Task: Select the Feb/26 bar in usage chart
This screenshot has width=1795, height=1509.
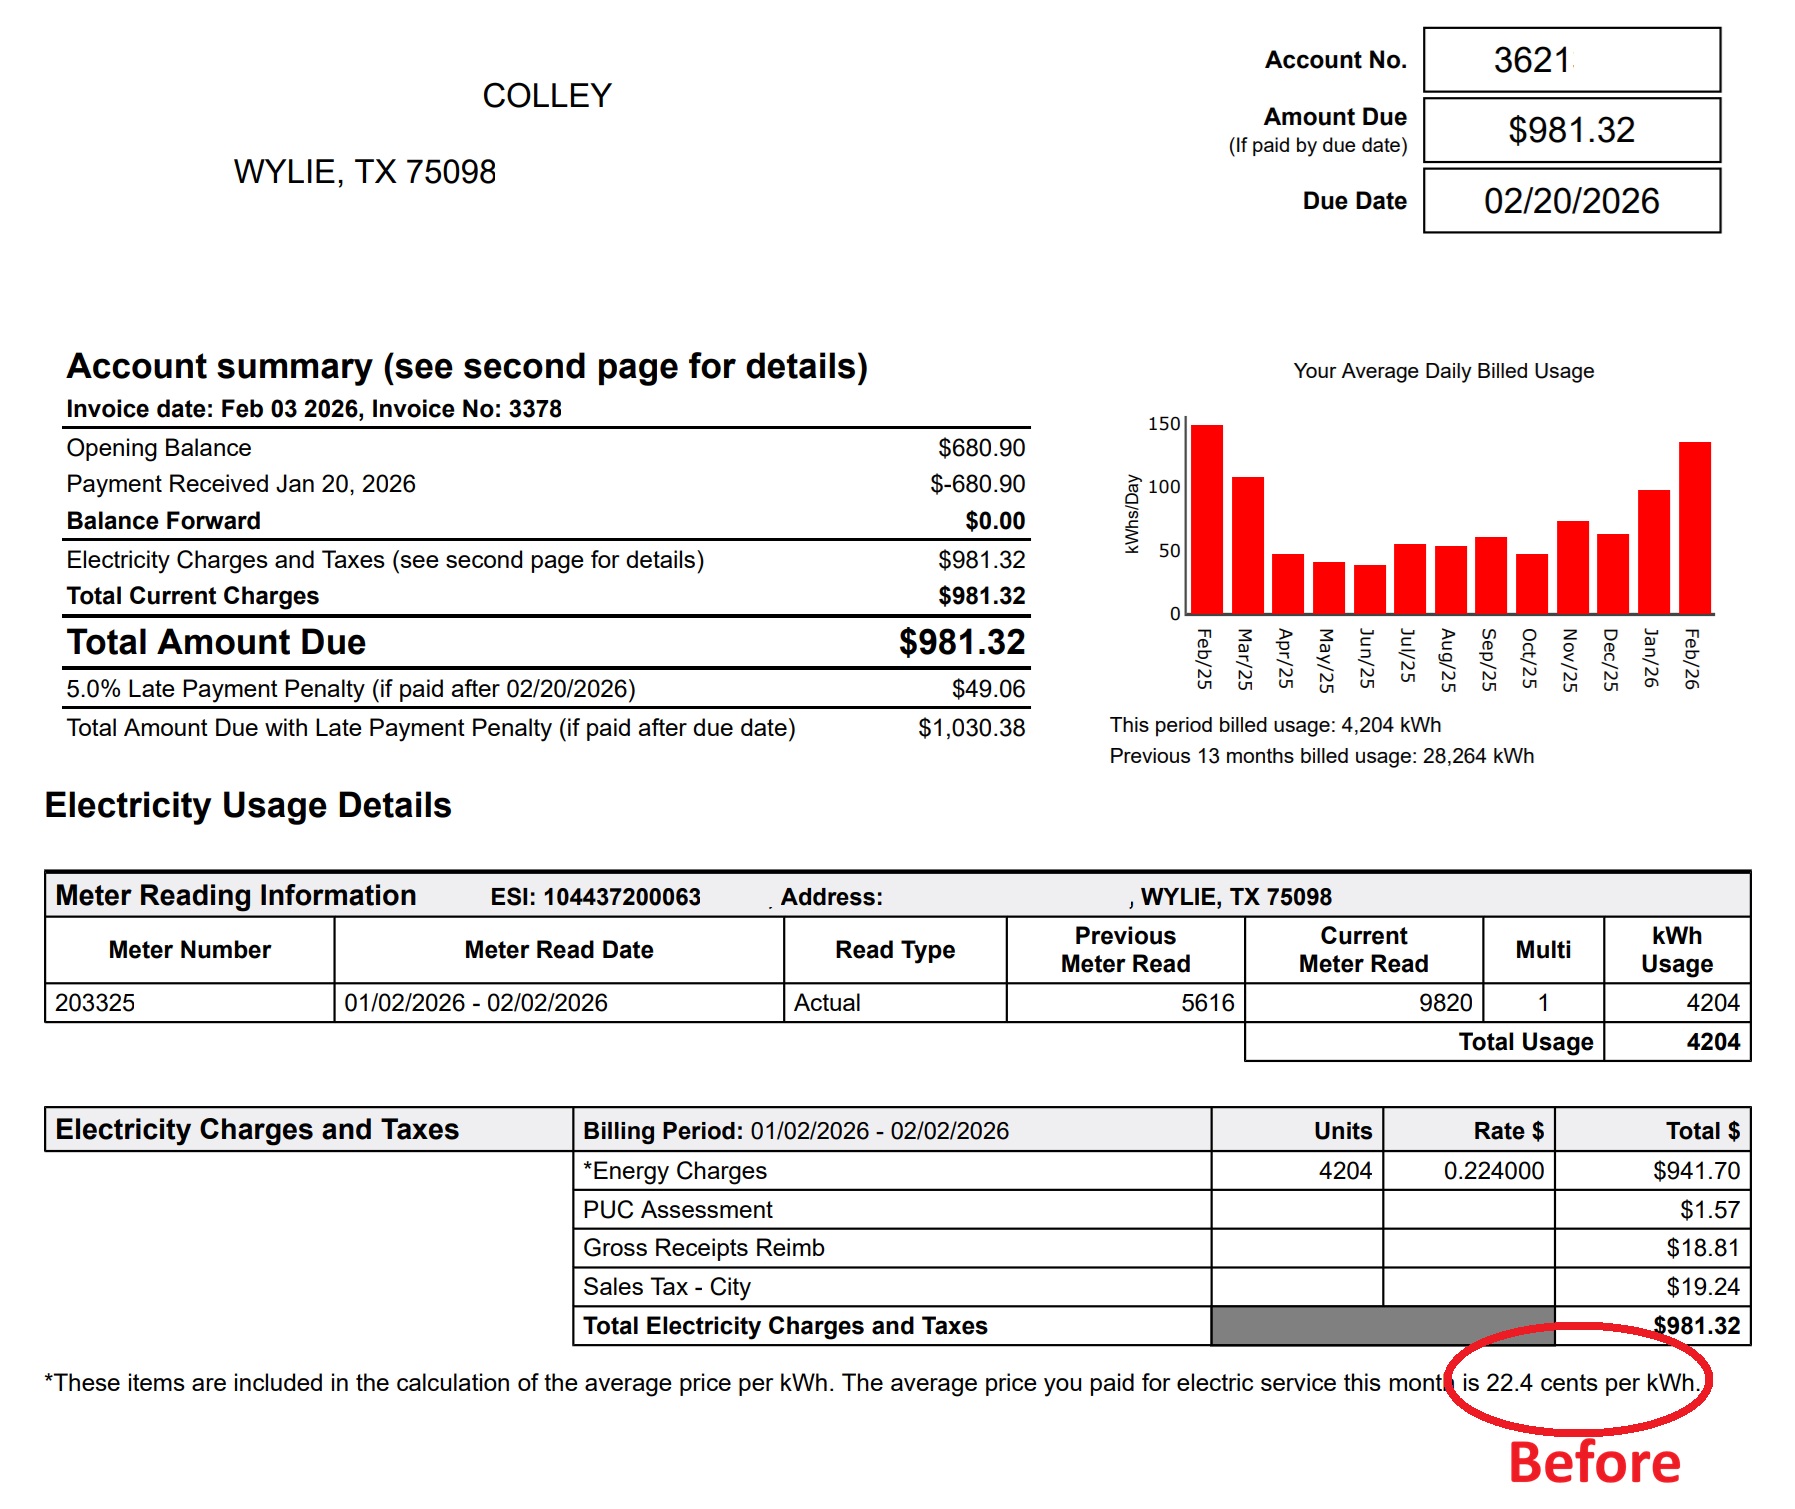Action: pyautogui.click(x=1694, y=527)
